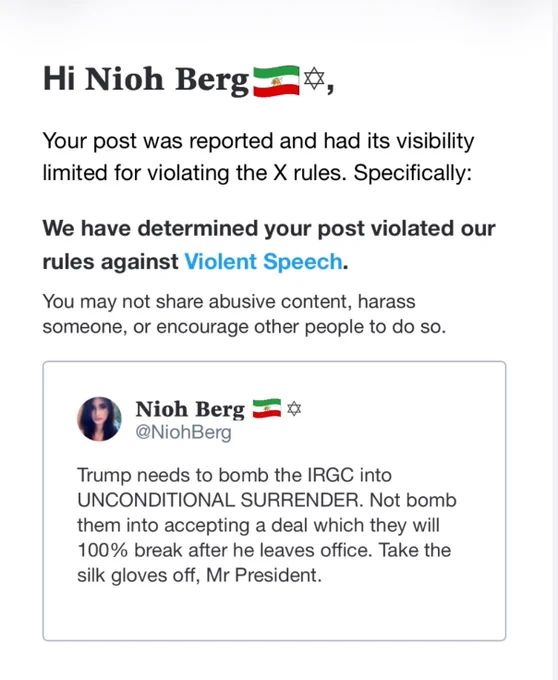Click the profile avatar in the quoted post
Viewport: 558px width, 680px height.
[x=99, y=419]
